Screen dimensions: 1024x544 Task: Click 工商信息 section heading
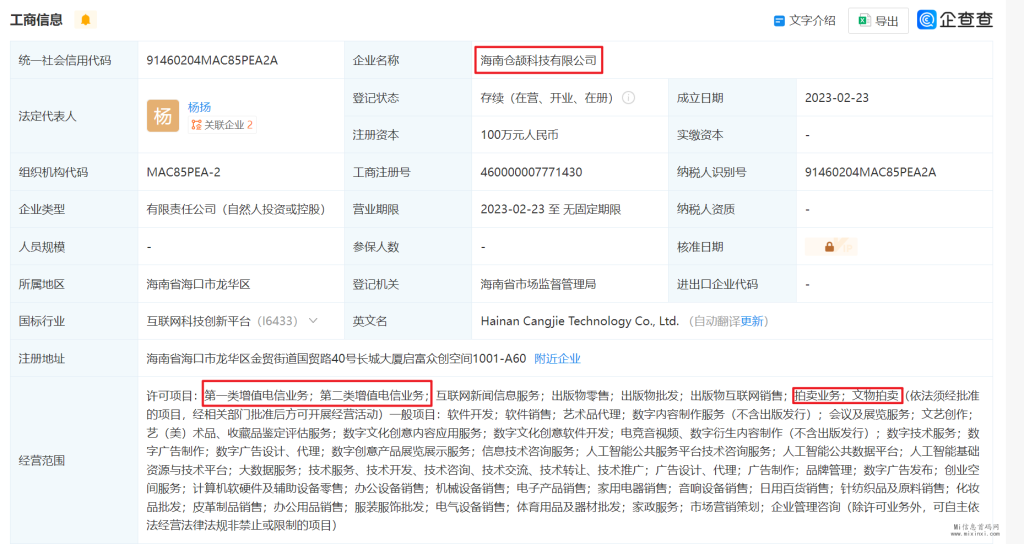[37, 20]
